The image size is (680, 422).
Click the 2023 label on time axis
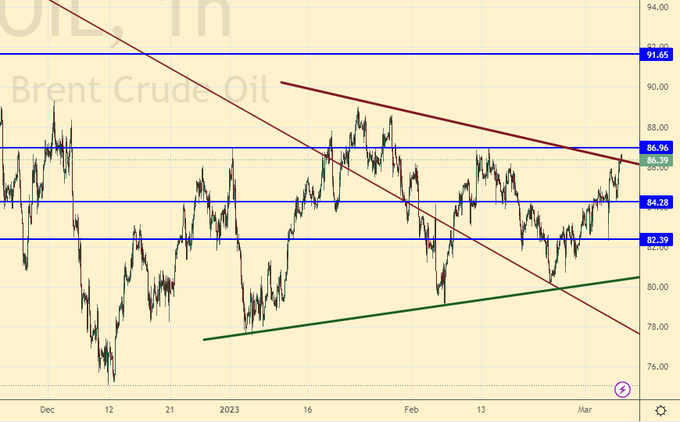[232, 410]
